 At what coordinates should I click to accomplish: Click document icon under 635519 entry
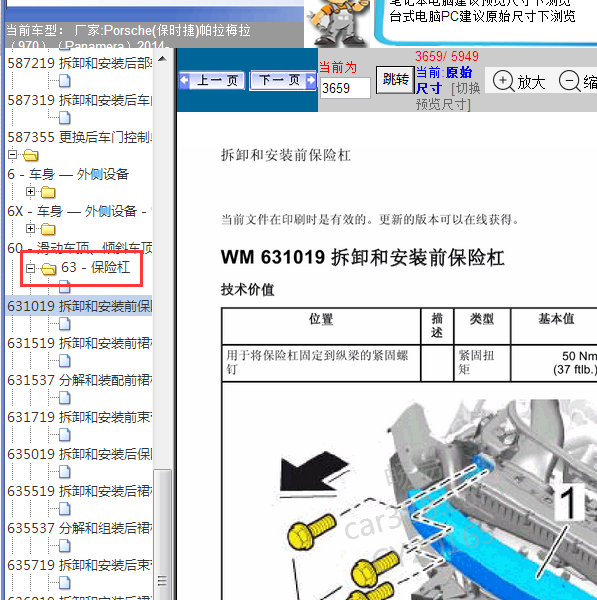point(65,509)
